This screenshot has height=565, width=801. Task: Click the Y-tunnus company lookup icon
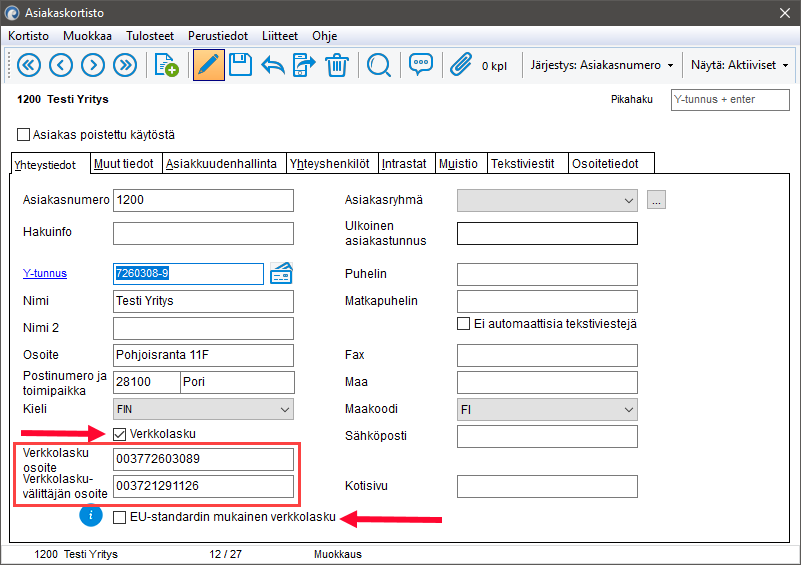(281, 273)
